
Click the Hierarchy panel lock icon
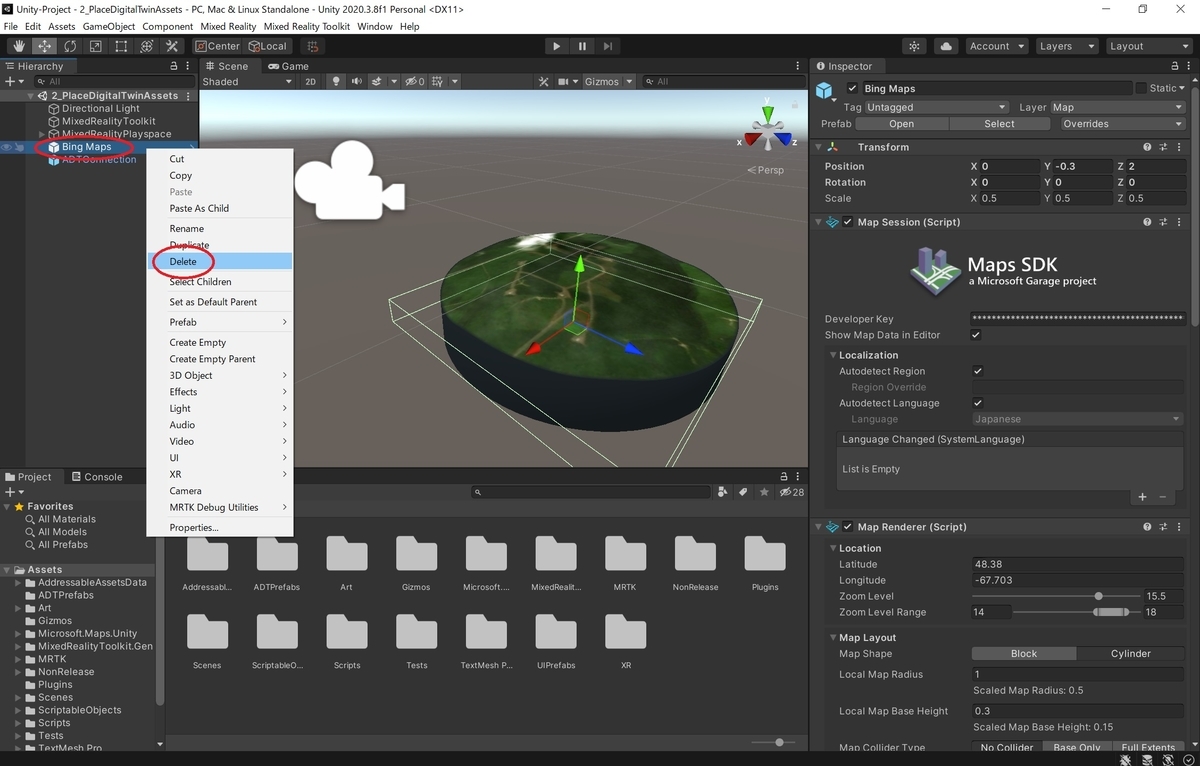point(173,66)
